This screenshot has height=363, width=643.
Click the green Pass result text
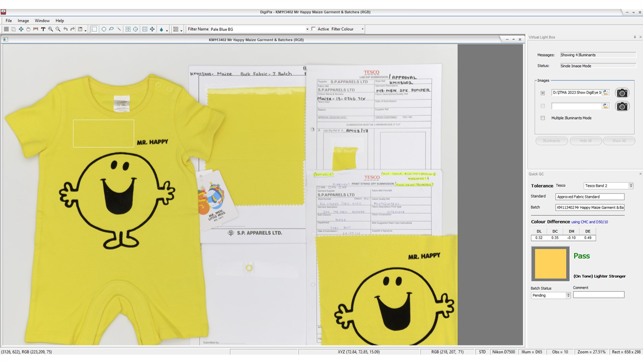point(581,256)
